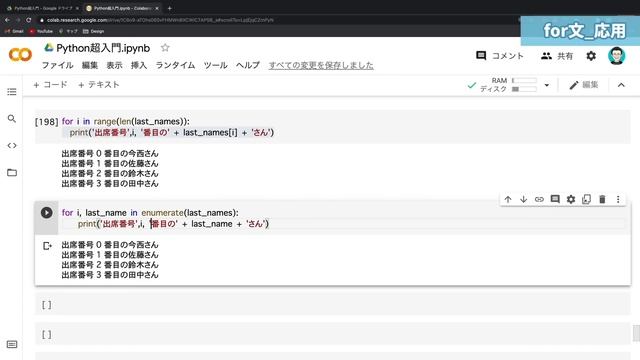Viewport: 640px width, 360px height.
Task: Expand the runtime connection dropdown arrow
Action: [x=547, y=85]
